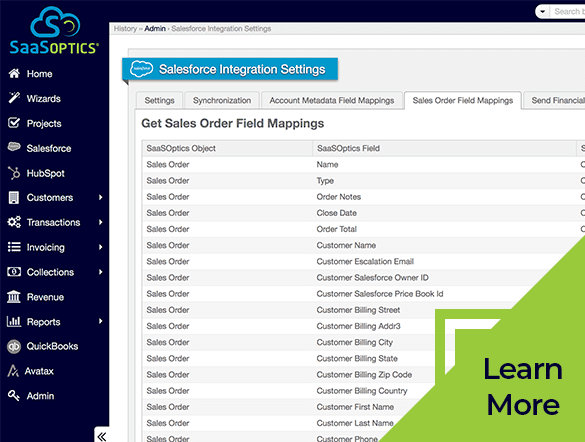Click the HubSpot sprocket icon

14,173
